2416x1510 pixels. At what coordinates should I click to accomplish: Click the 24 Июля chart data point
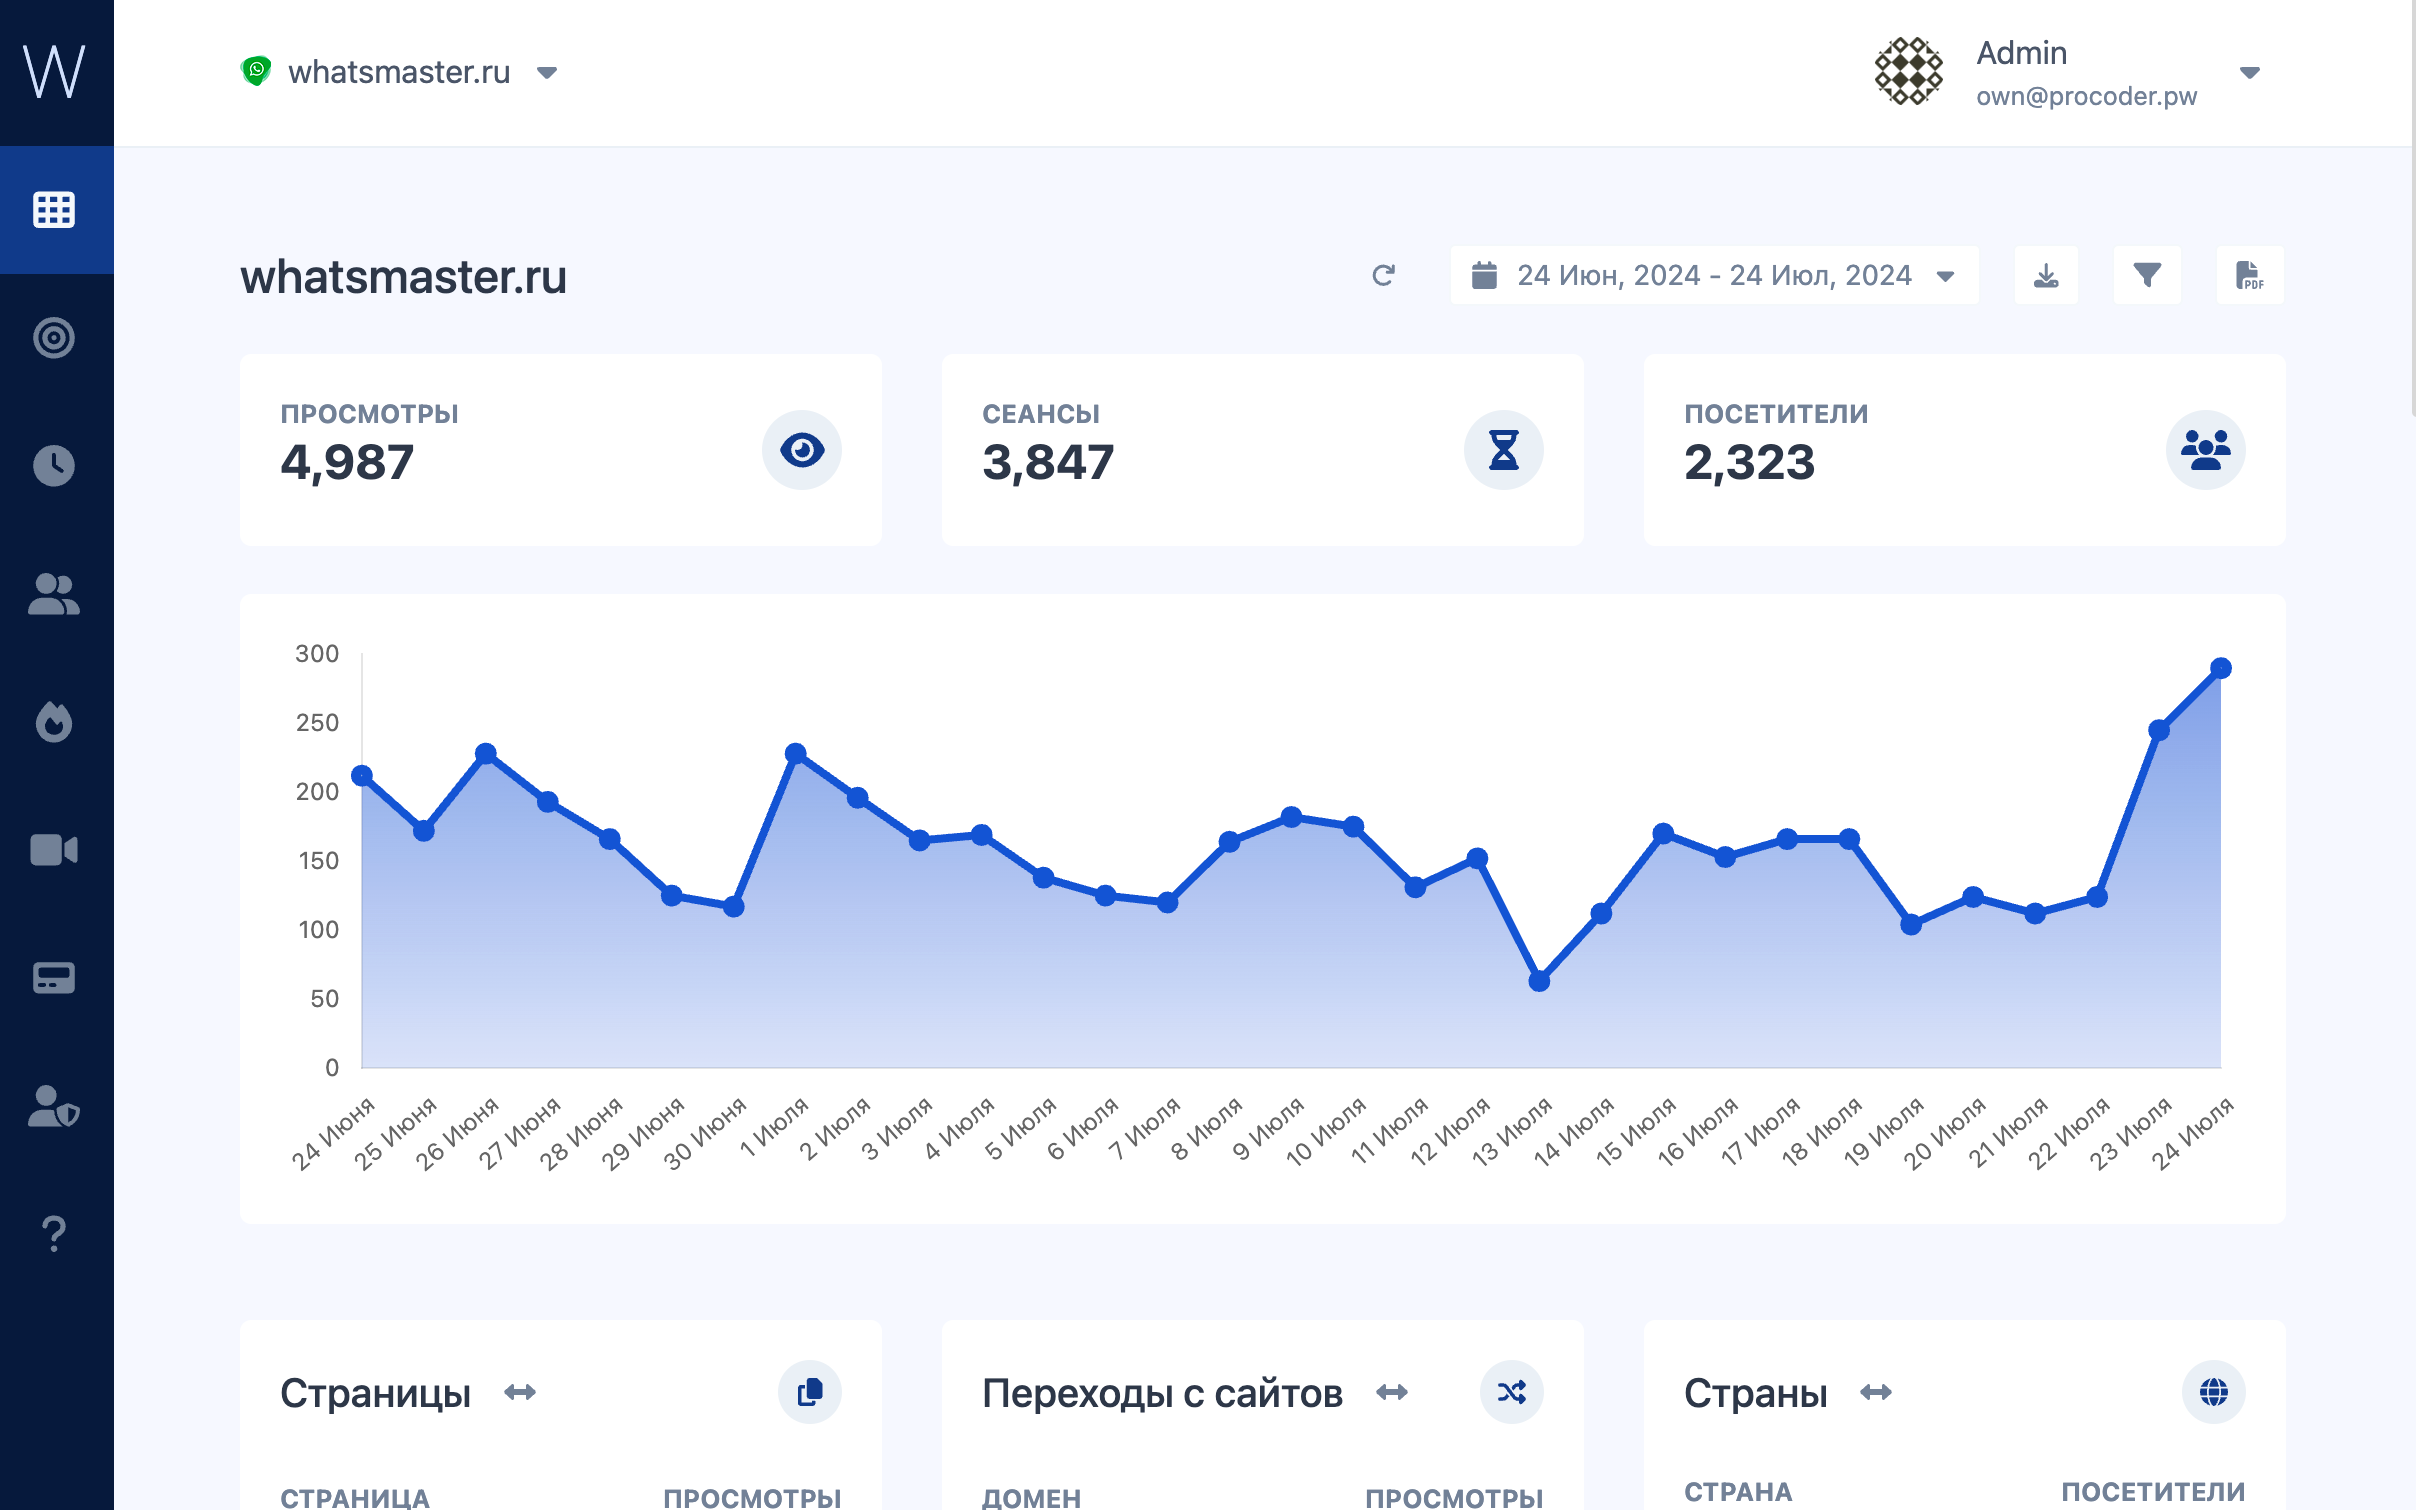(2220, 668)
